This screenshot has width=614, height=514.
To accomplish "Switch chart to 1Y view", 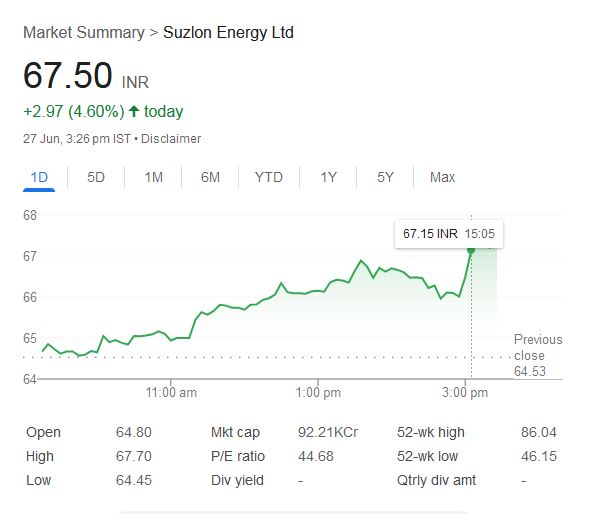I will pyautogui.click(x=328, y=177).
